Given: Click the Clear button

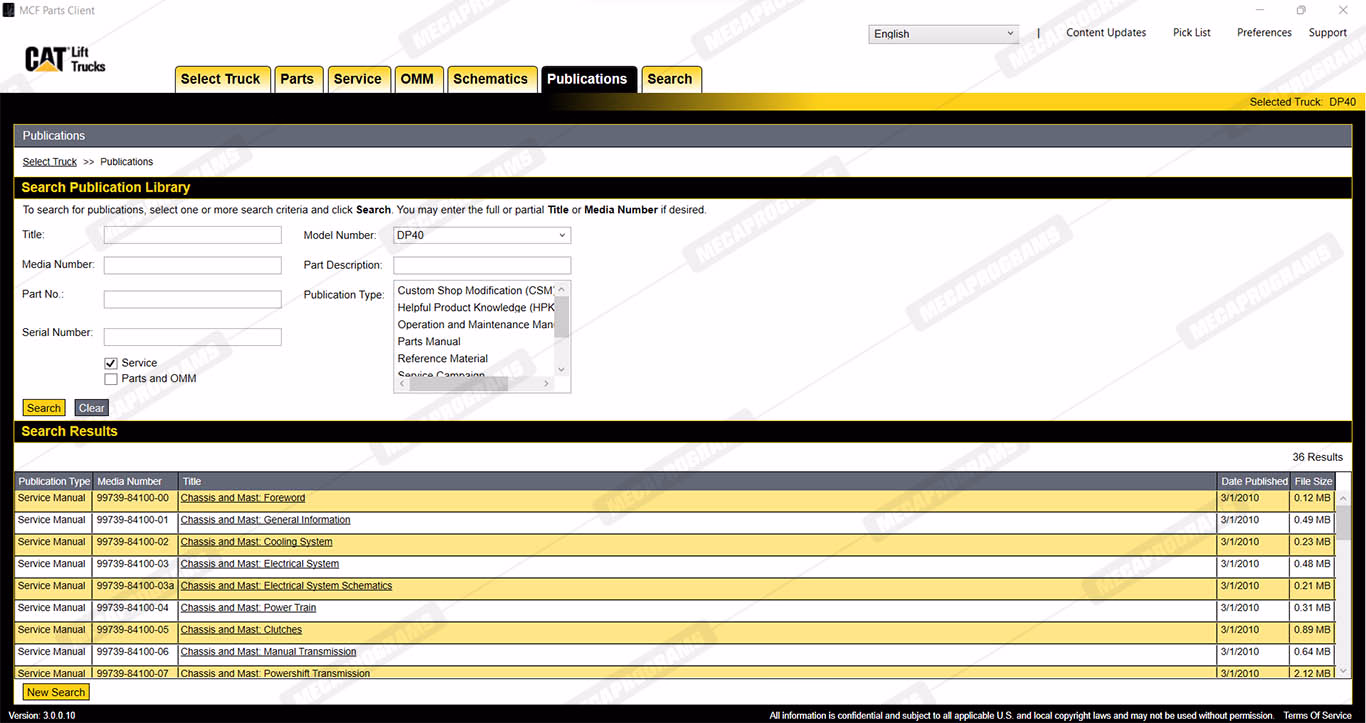Looking at the screenshot, I should click(x=92, y=408).
